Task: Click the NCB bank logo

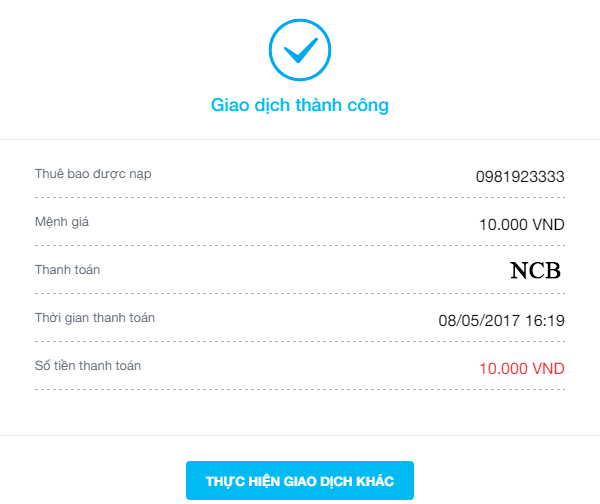Action: (x=536, y=270)
